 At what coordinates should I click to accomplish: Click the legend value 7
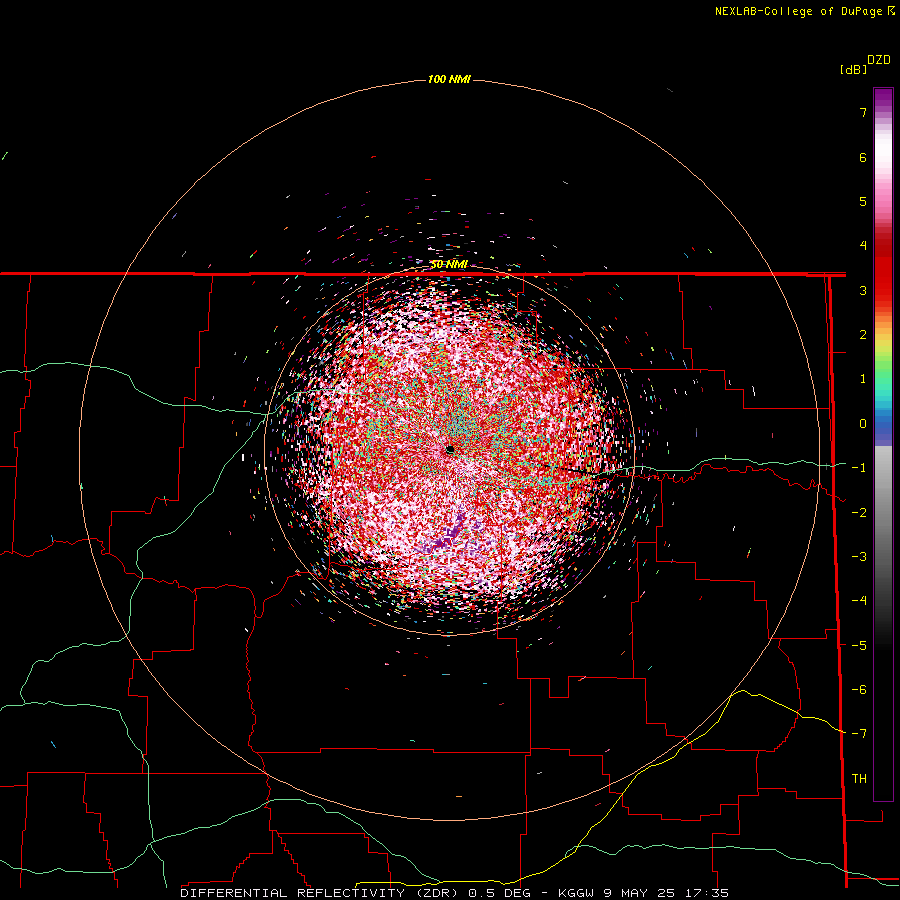click(x=863, y=112)
